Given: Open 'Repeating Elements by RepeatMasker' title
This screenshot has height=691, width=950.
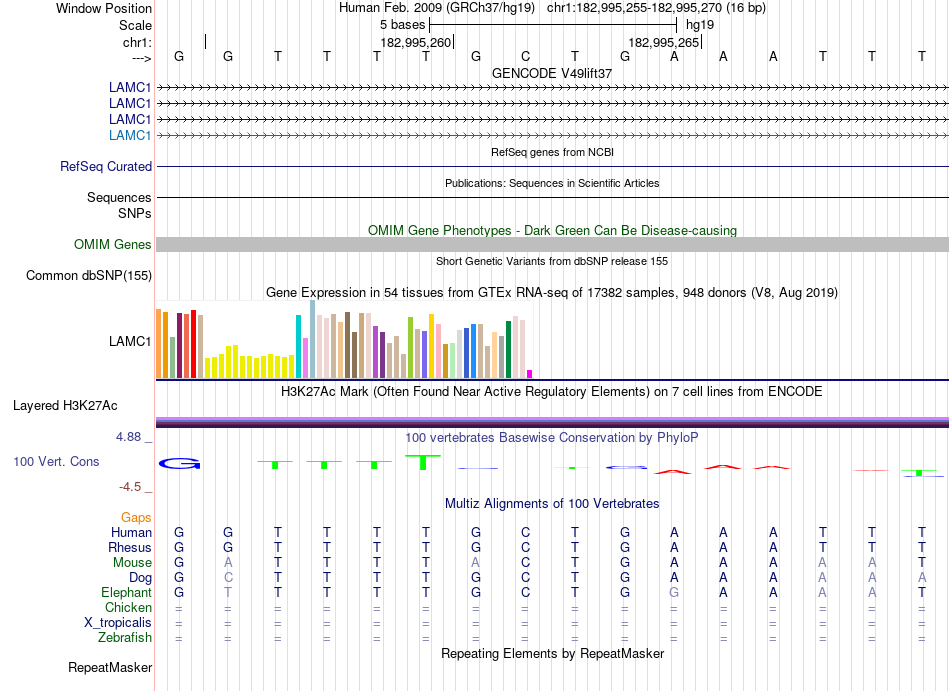Looking at the screenshot, I should 552,653.
